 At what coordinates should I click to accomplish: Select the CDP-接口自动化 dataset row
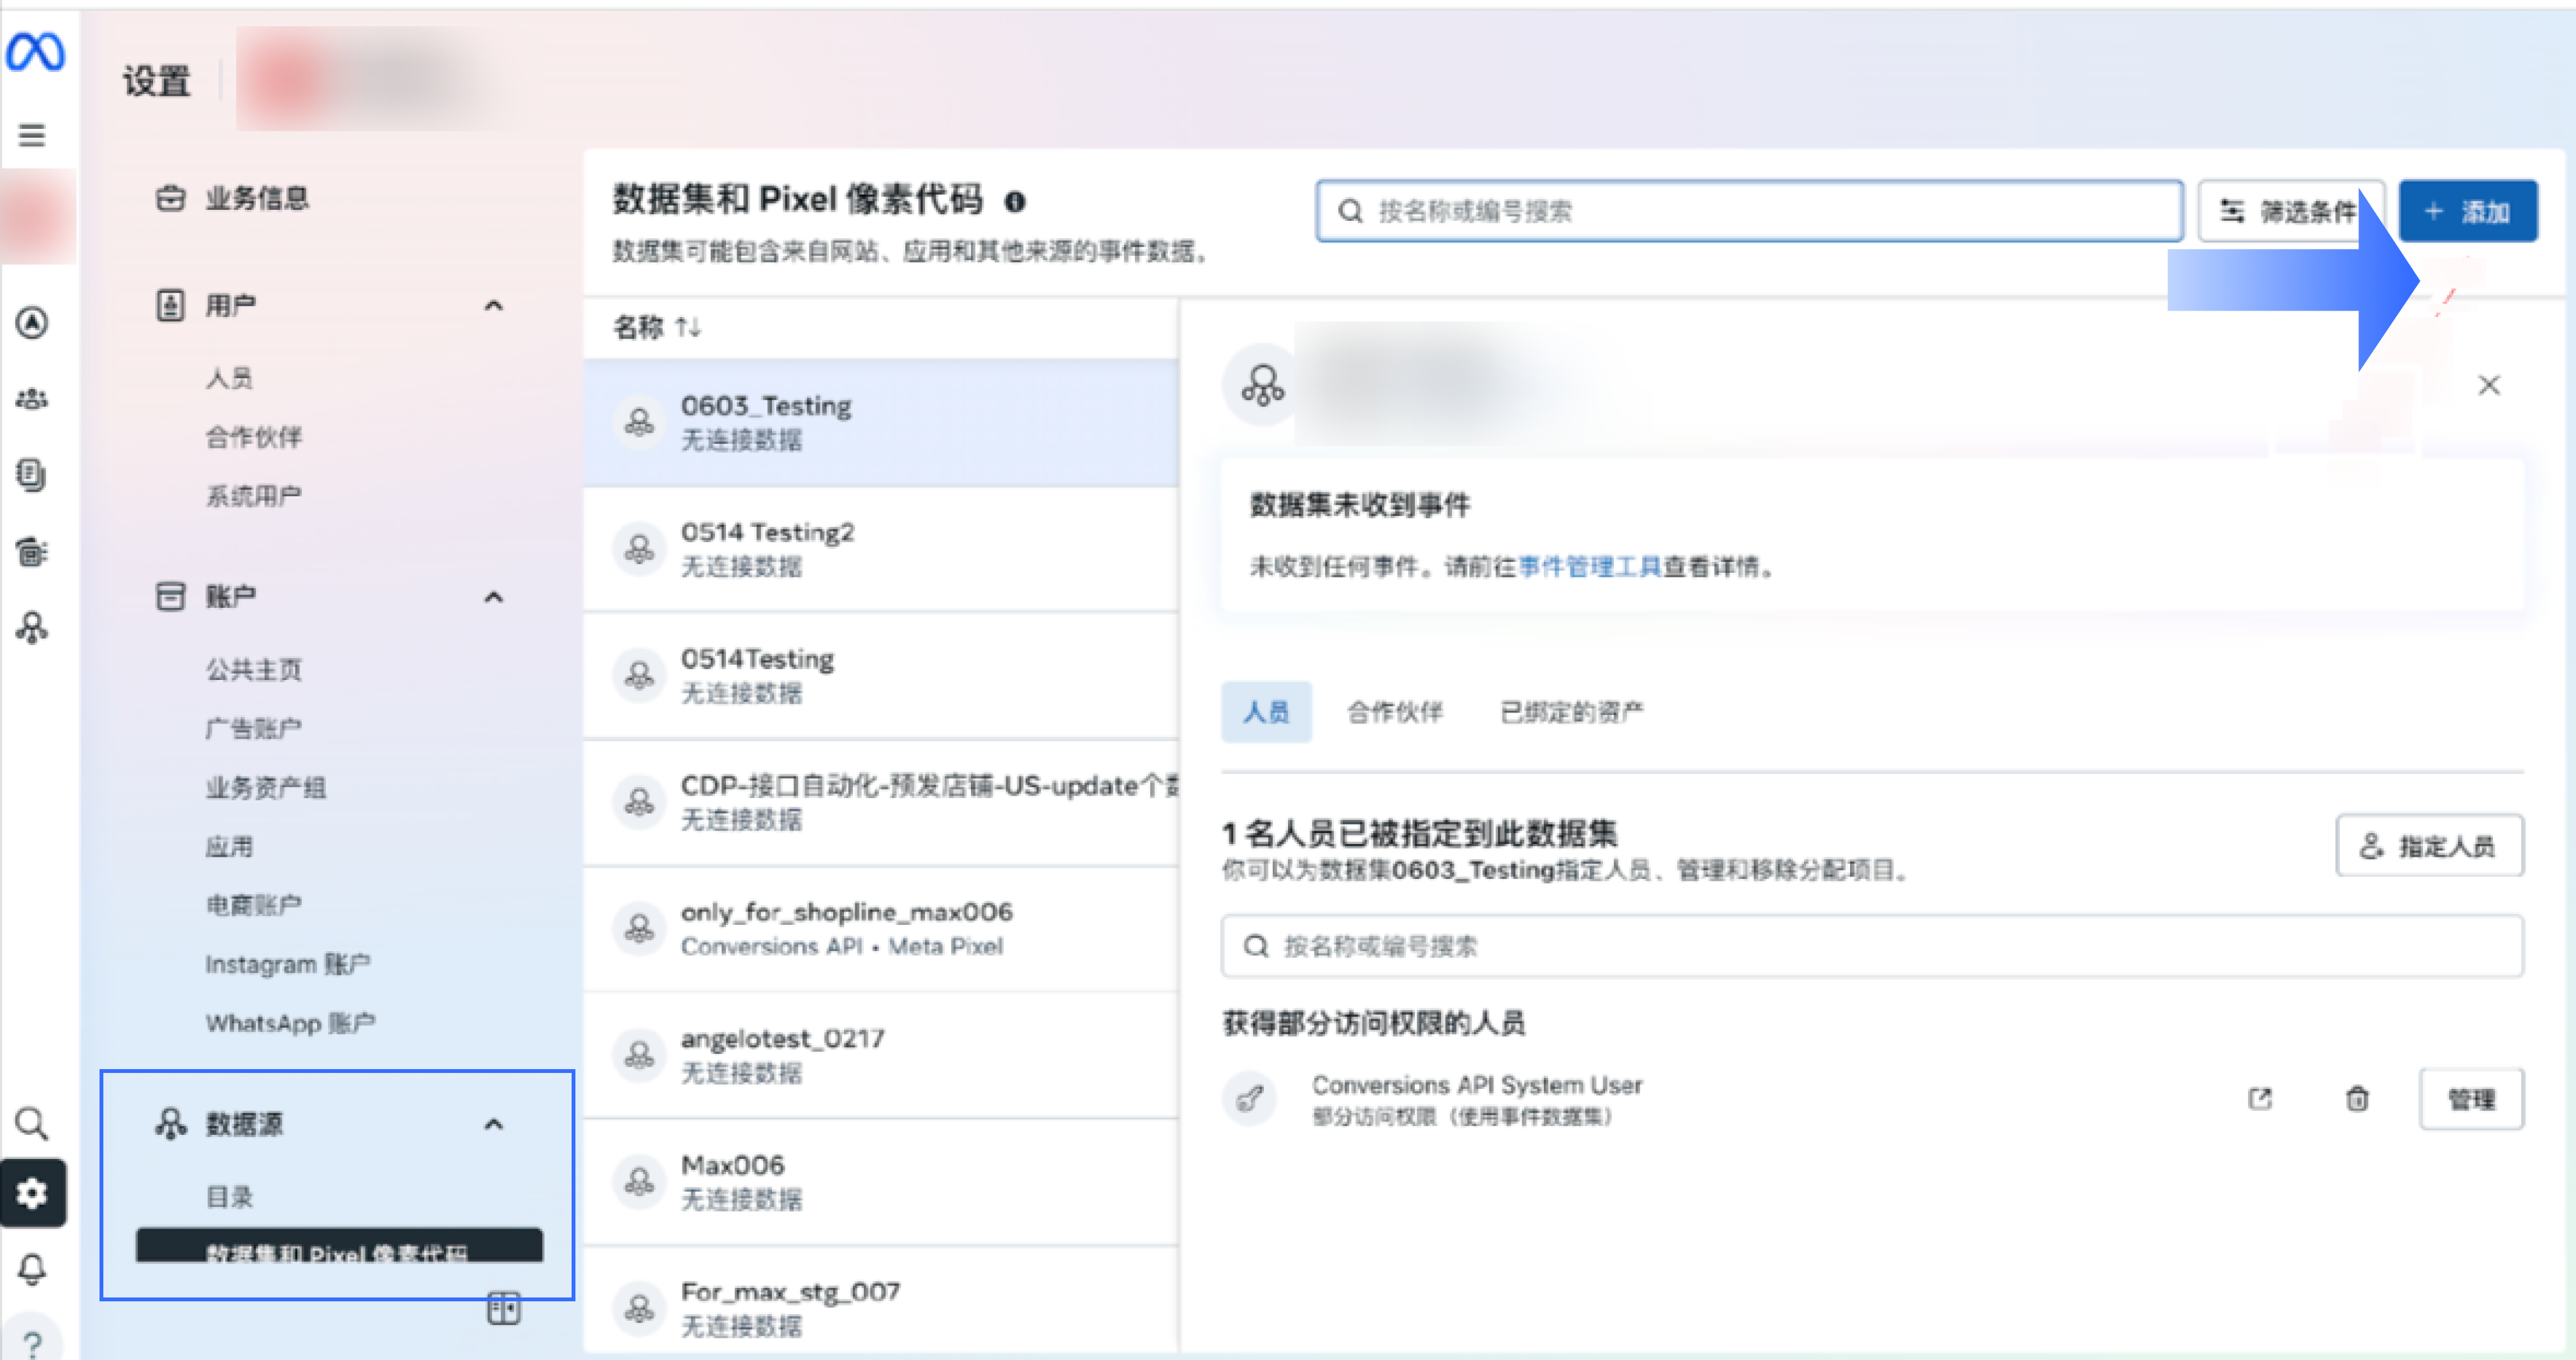[x=881, y=802]
